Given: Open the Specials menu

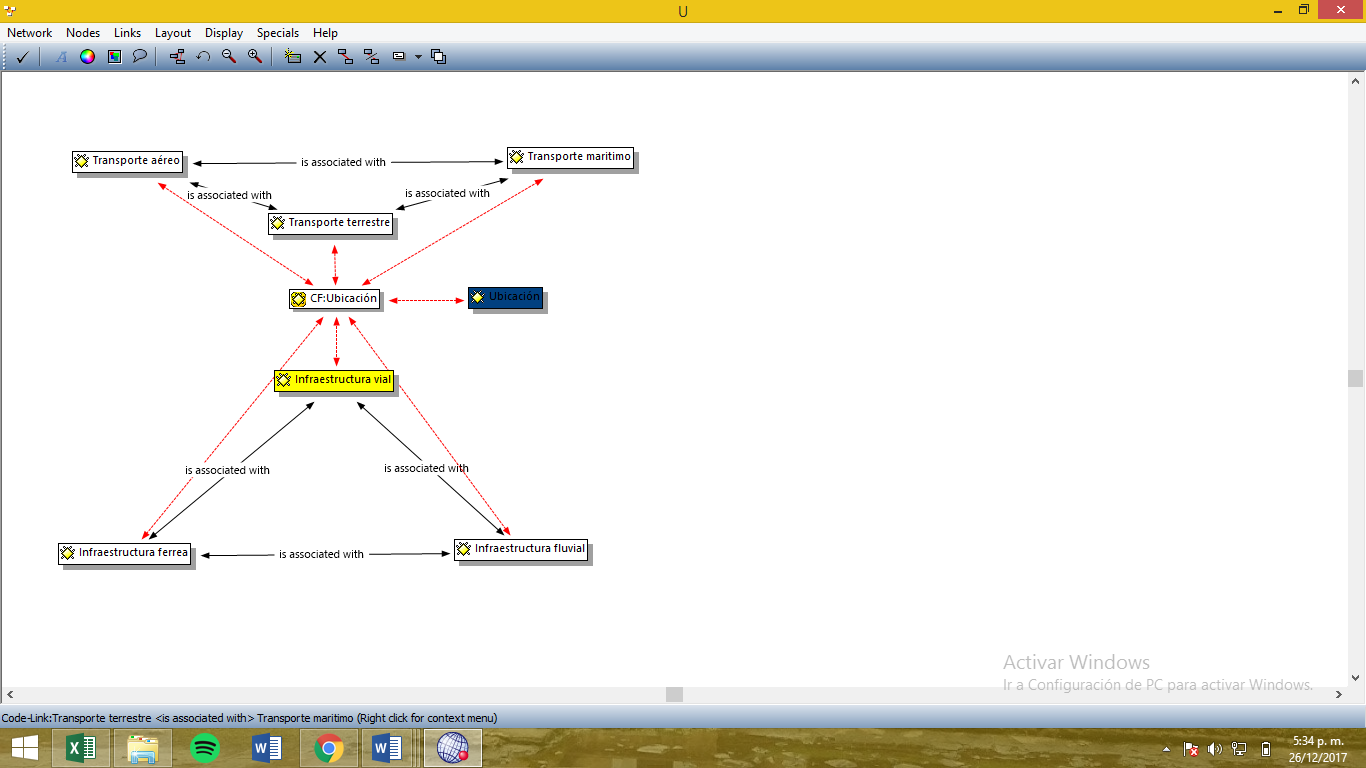Looking at the screenshot, I should (x=278, y=33).
